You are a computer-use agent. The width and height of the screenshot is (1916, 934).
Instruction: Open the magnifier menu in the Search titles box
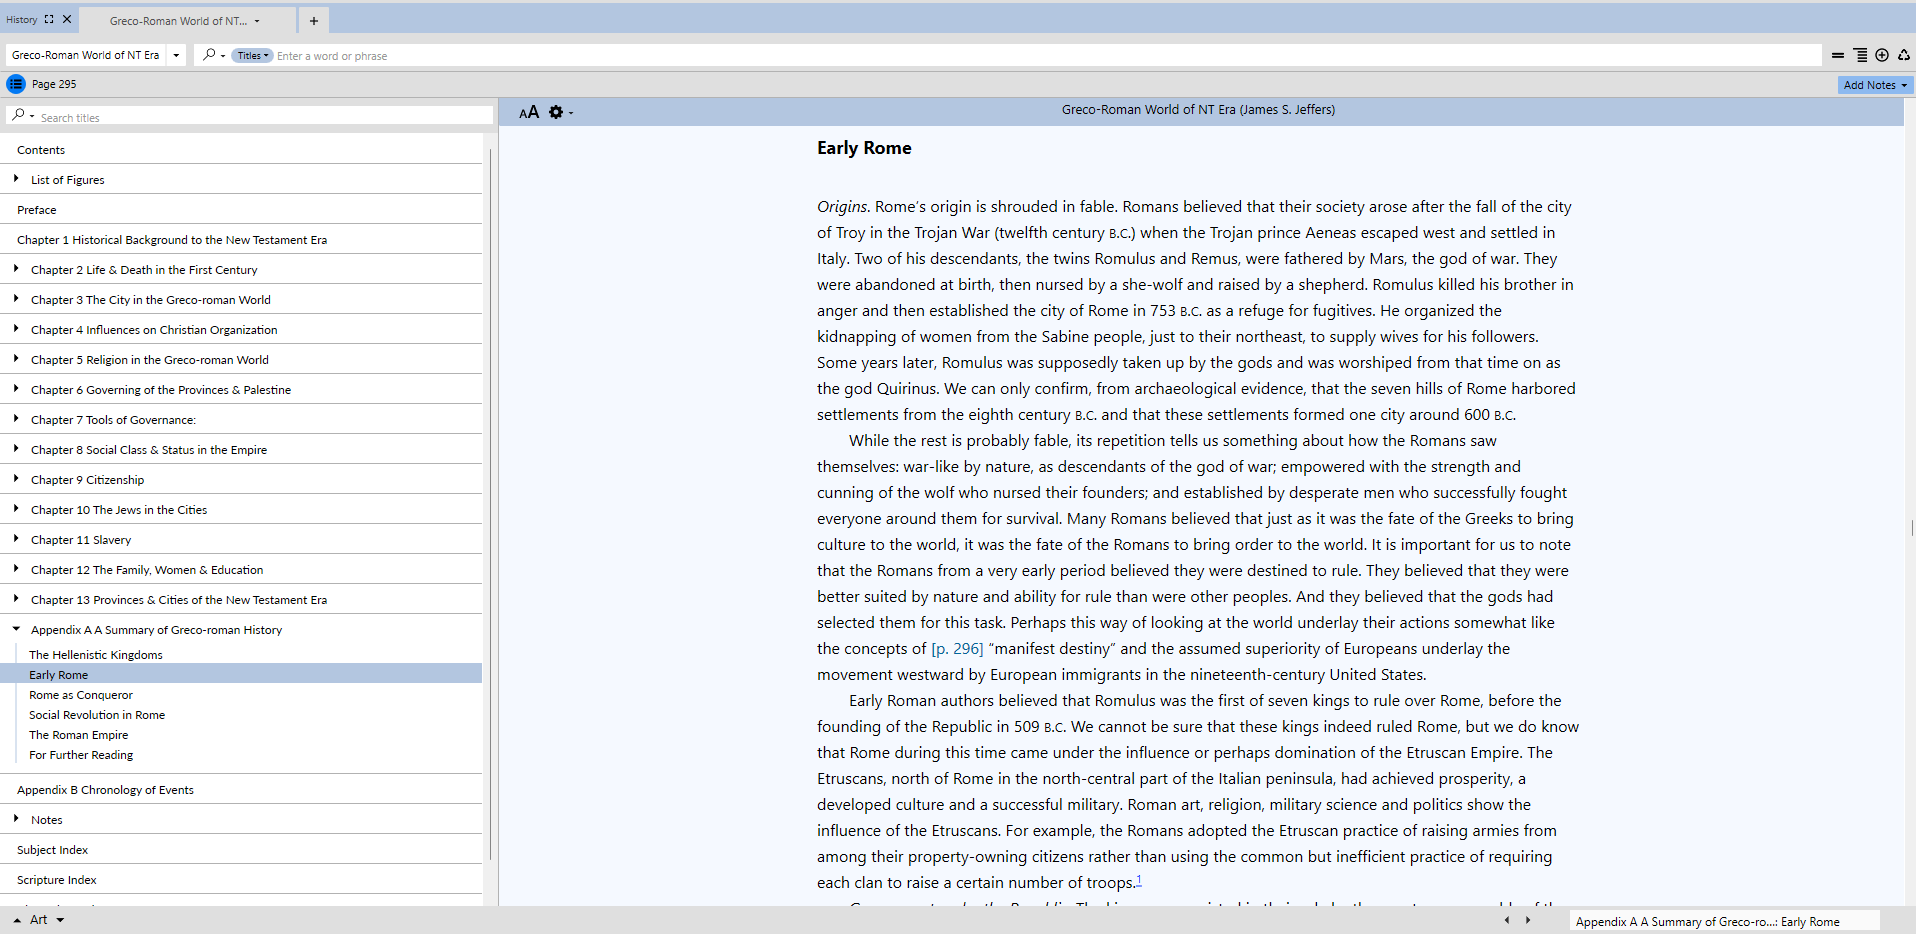(x=19, y=116)
